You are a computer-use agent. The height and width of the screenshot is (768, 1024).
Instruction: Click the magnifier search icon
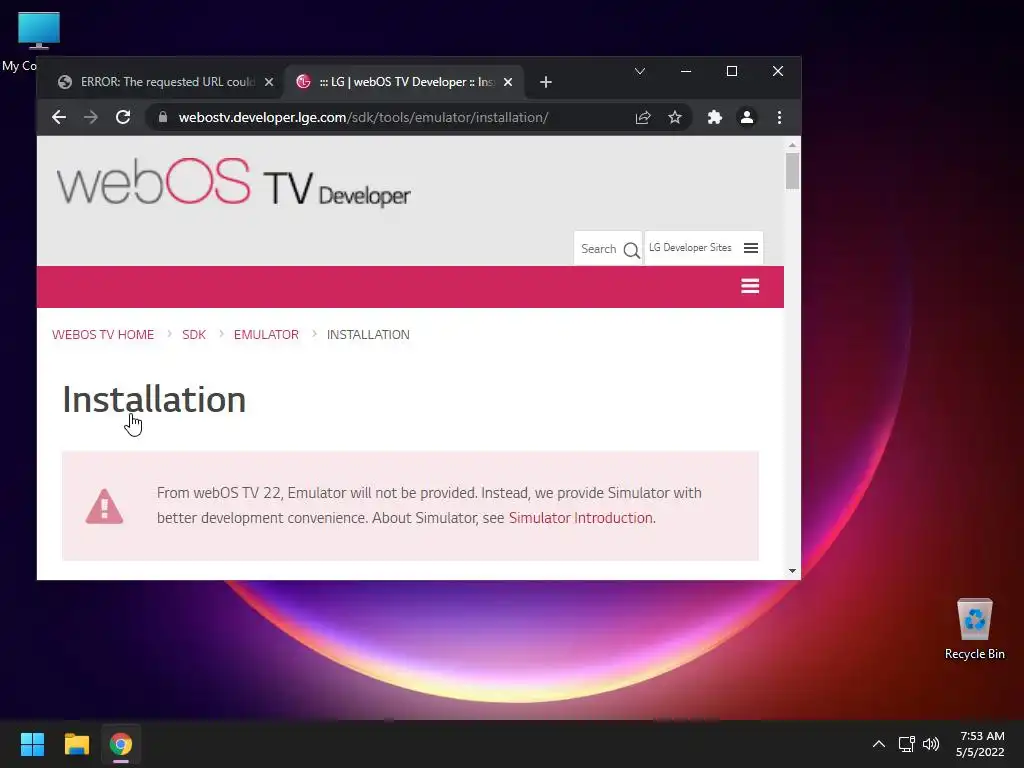pyautogui.click(x=631, y=250)
